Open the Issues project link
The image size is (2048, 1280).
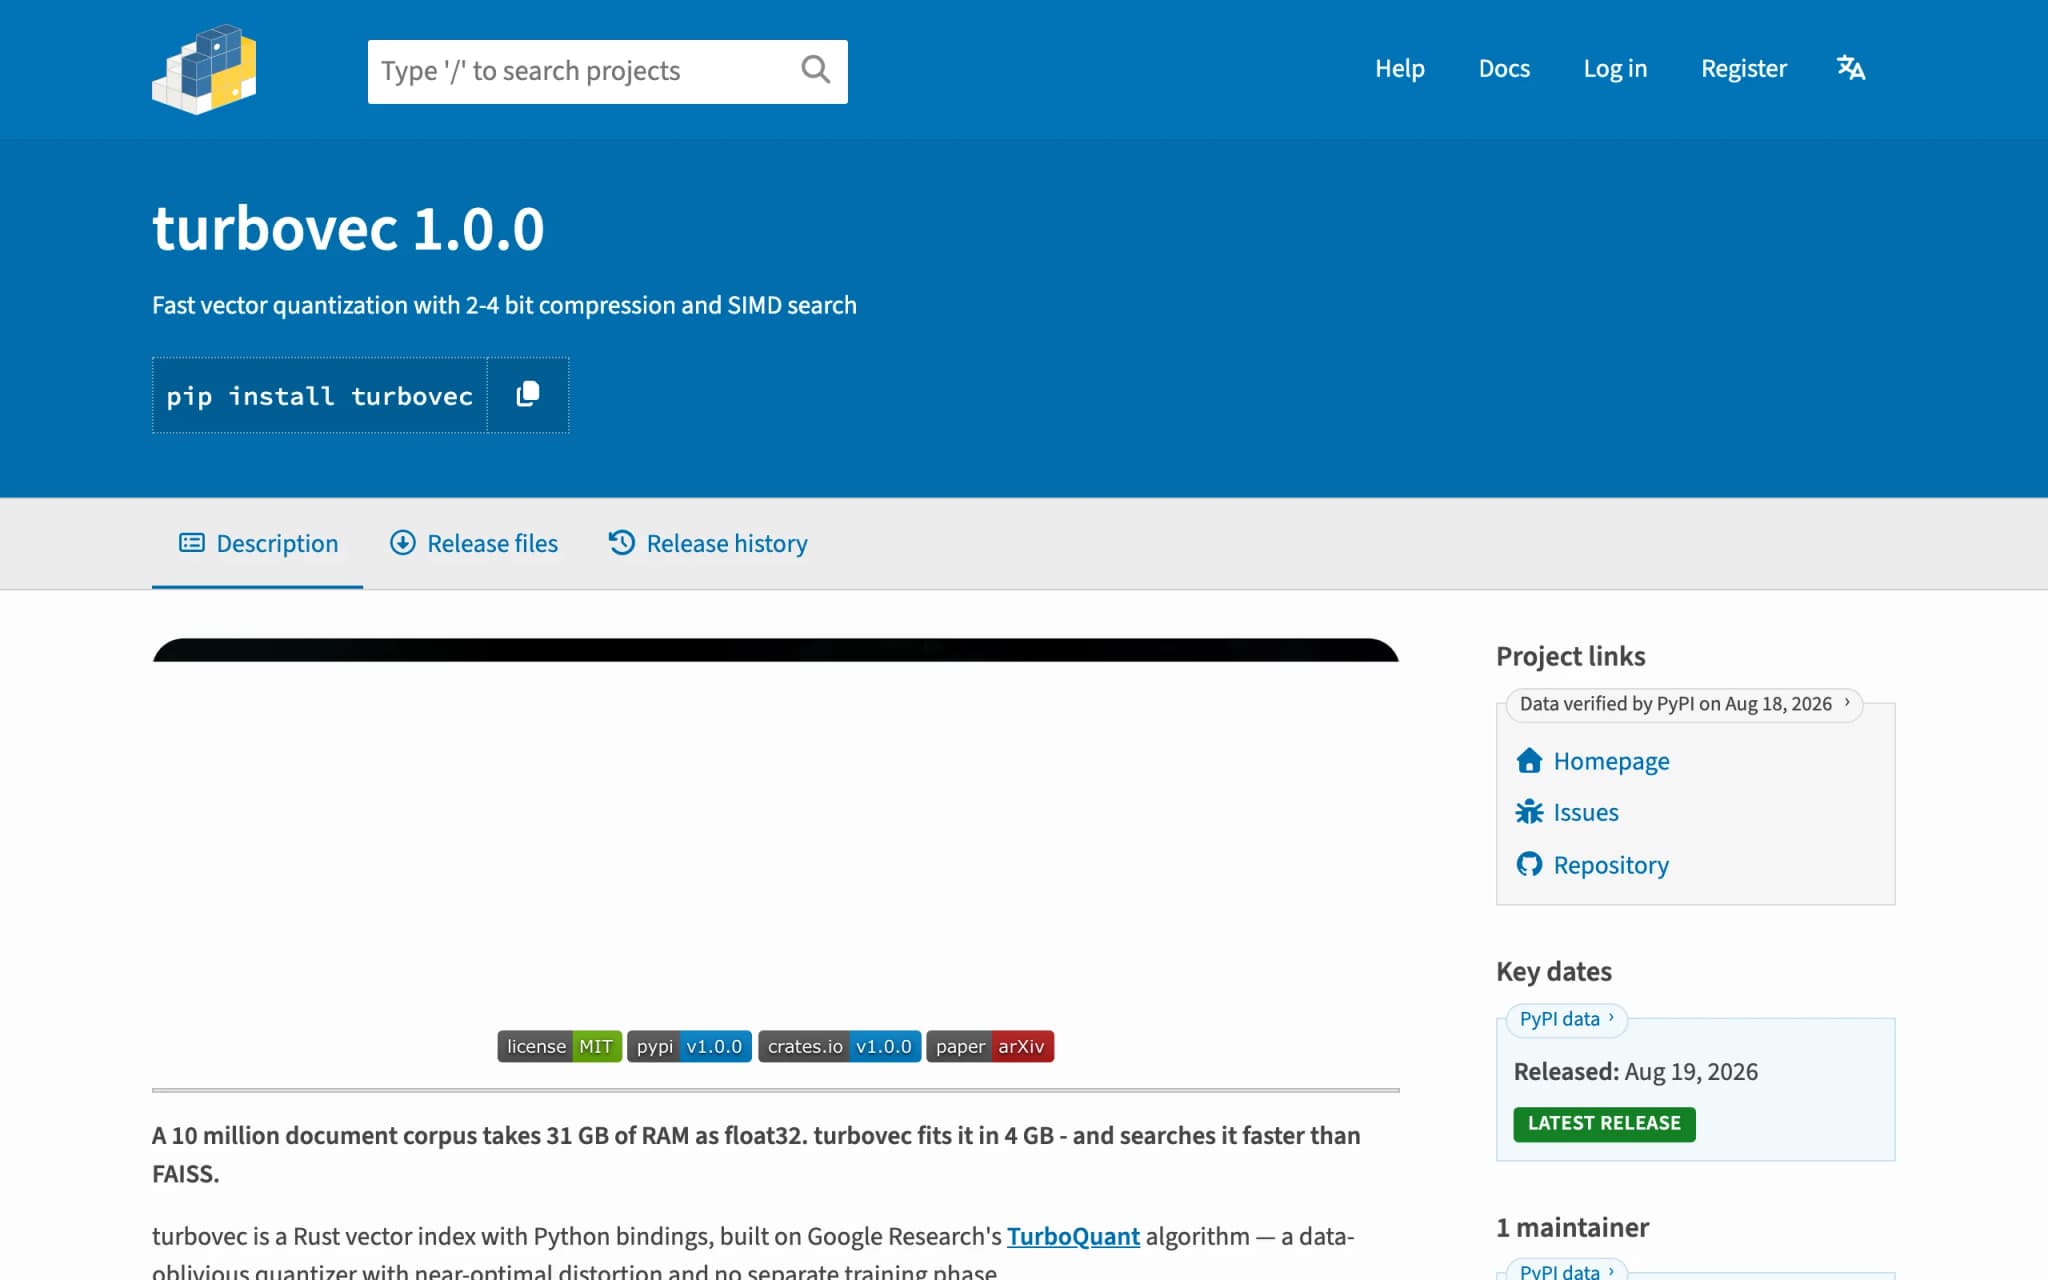tap(1586, 812)
